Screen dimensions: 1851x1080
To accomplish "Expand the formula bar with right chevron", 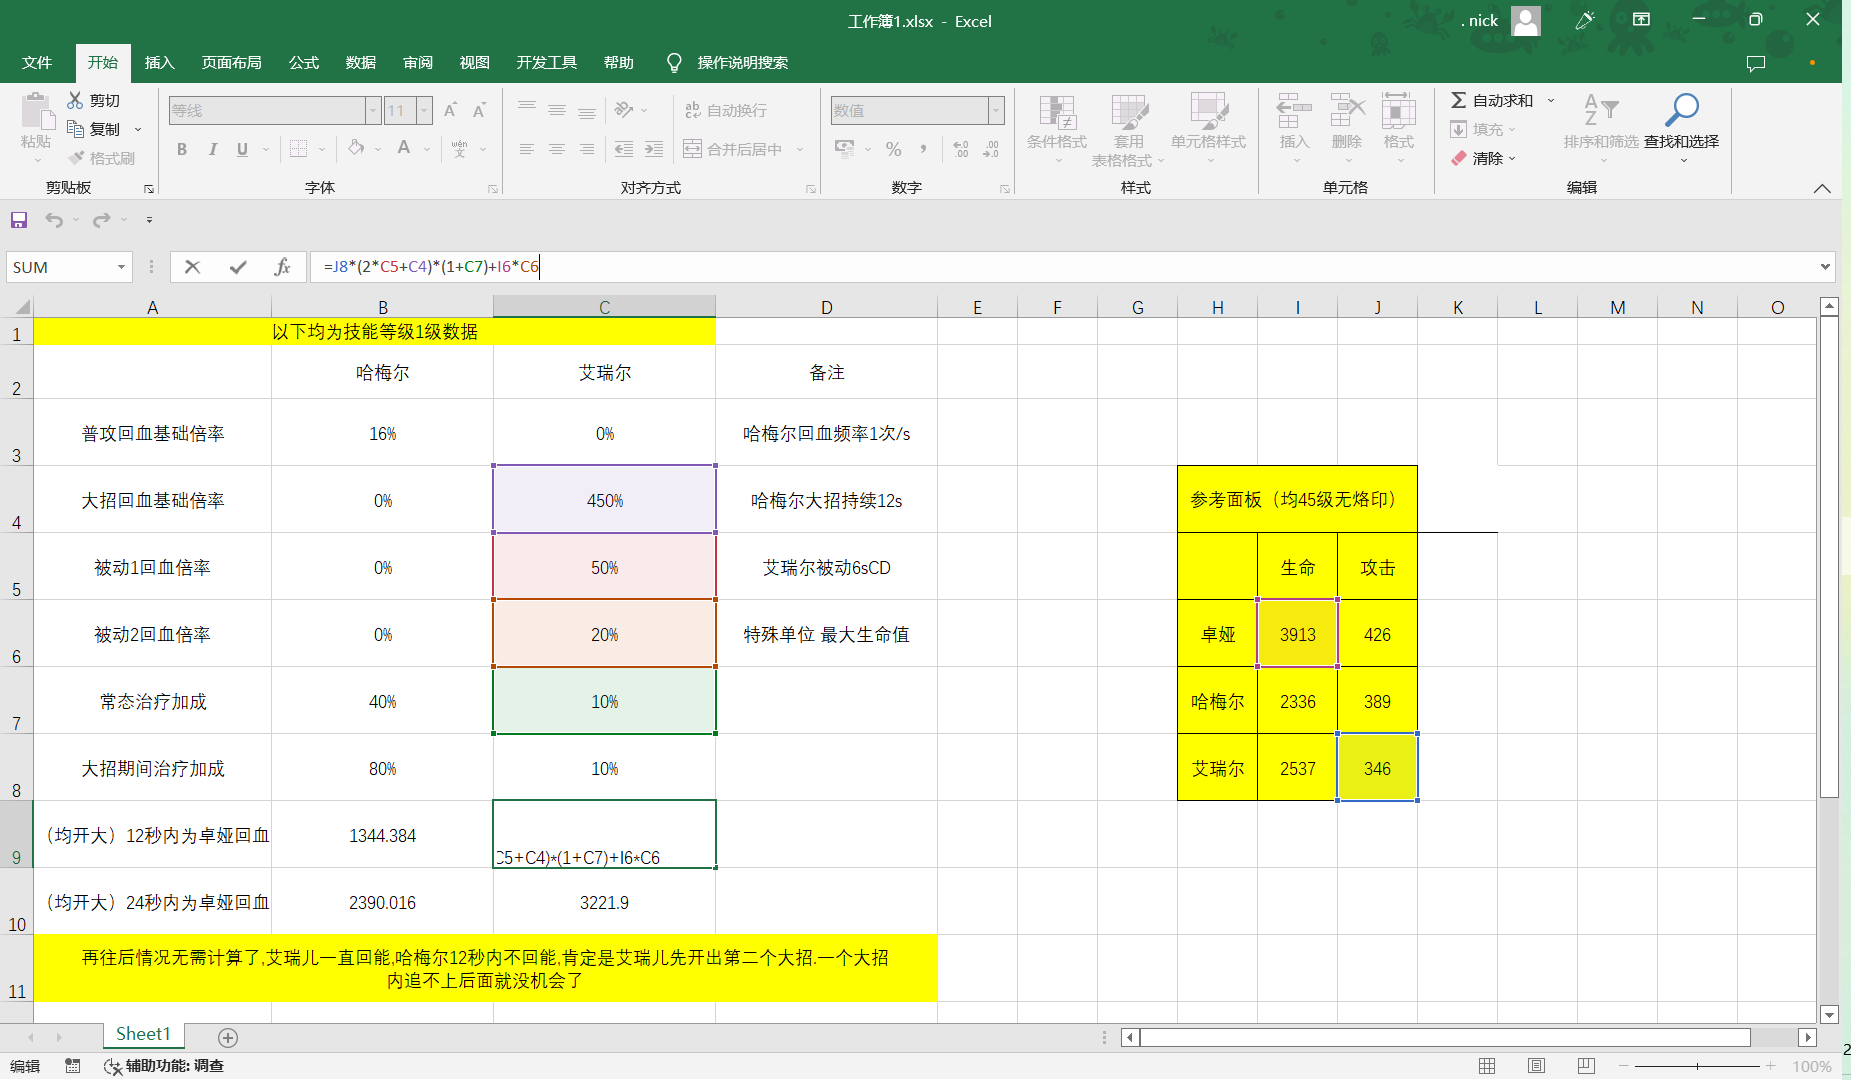I will pos(1825,267).
